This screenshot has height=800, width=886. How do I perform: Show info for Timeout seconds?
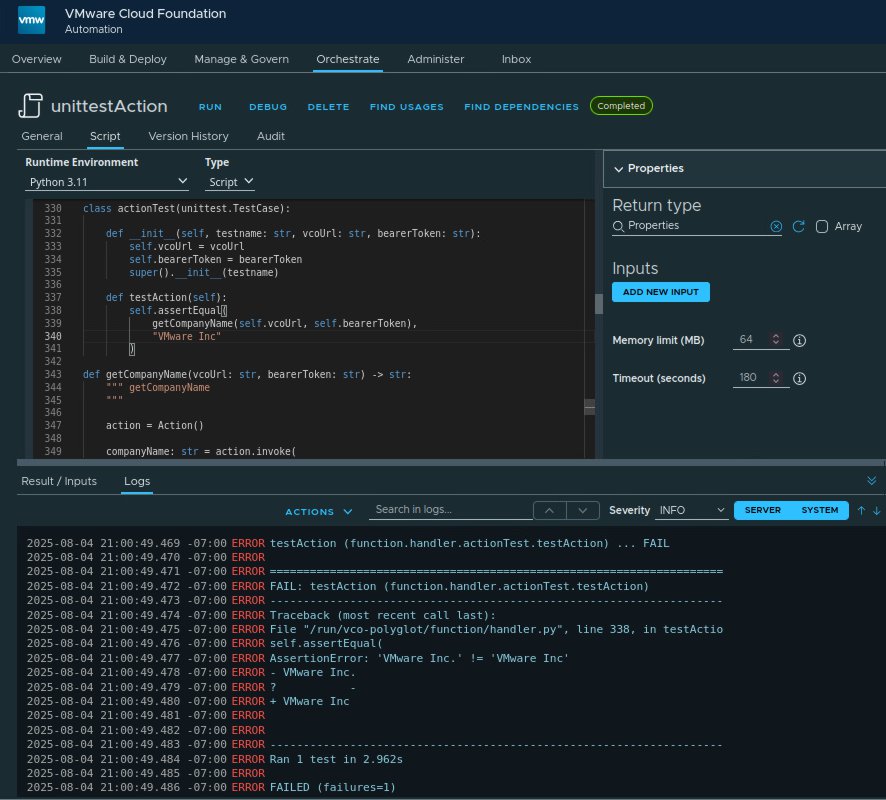click(799, 378)
